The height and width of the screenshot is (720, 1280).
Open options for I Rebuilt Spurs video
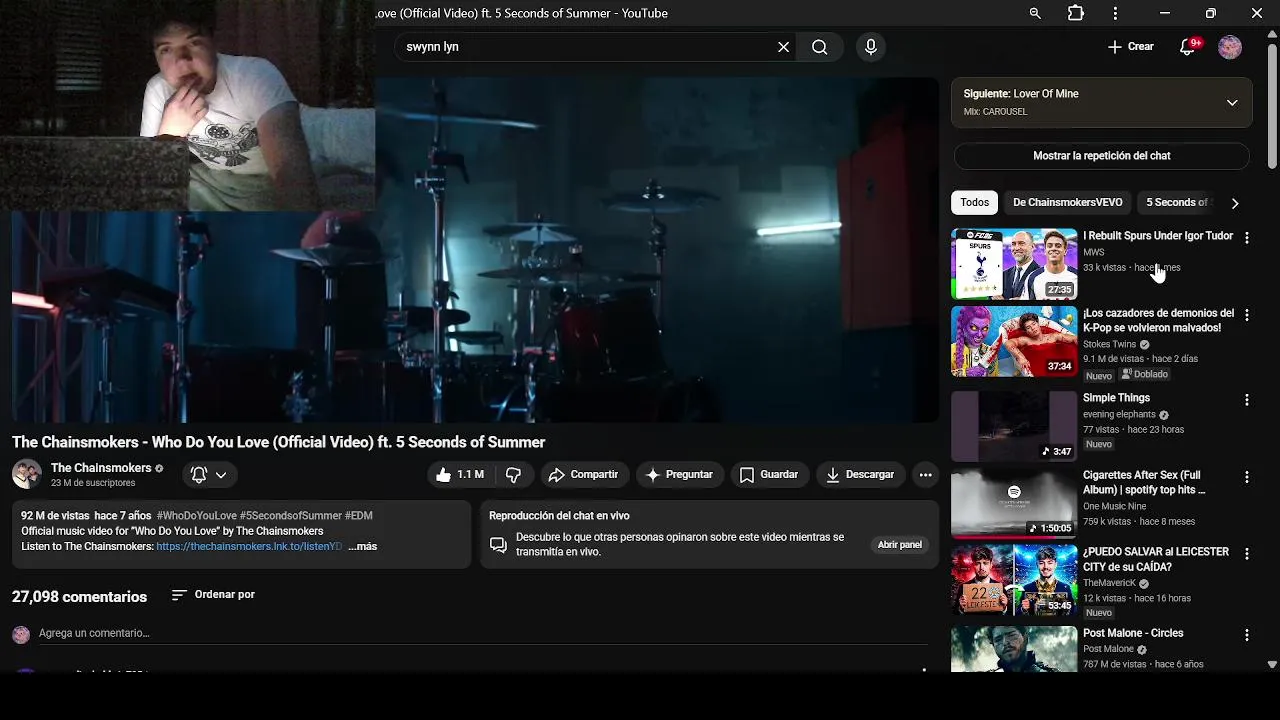[1246, 238]
